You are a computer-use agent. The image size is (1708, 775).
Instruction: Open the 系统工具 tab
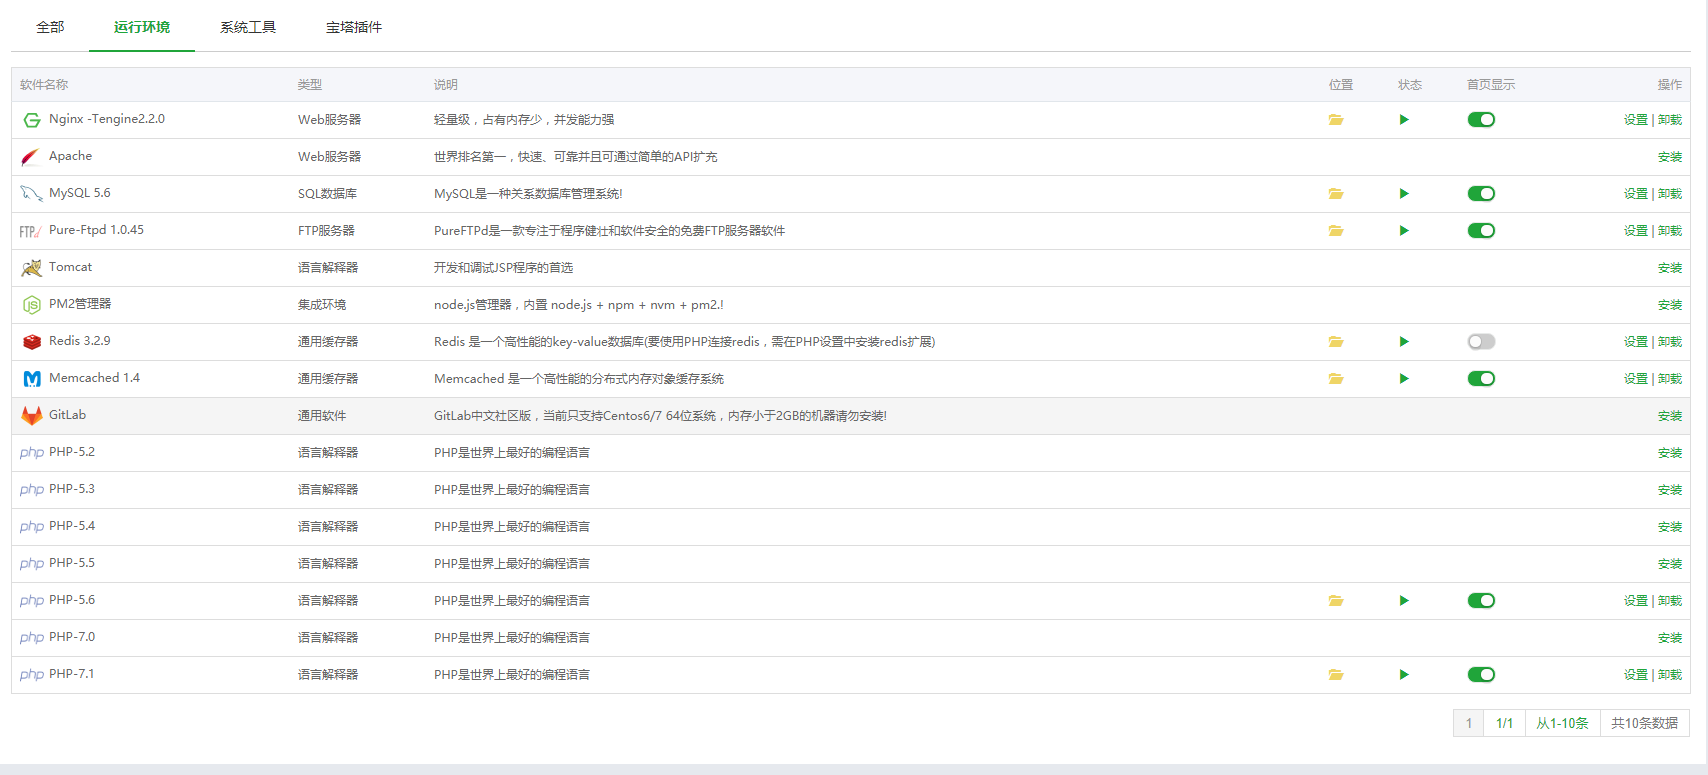tap(248, 27)
